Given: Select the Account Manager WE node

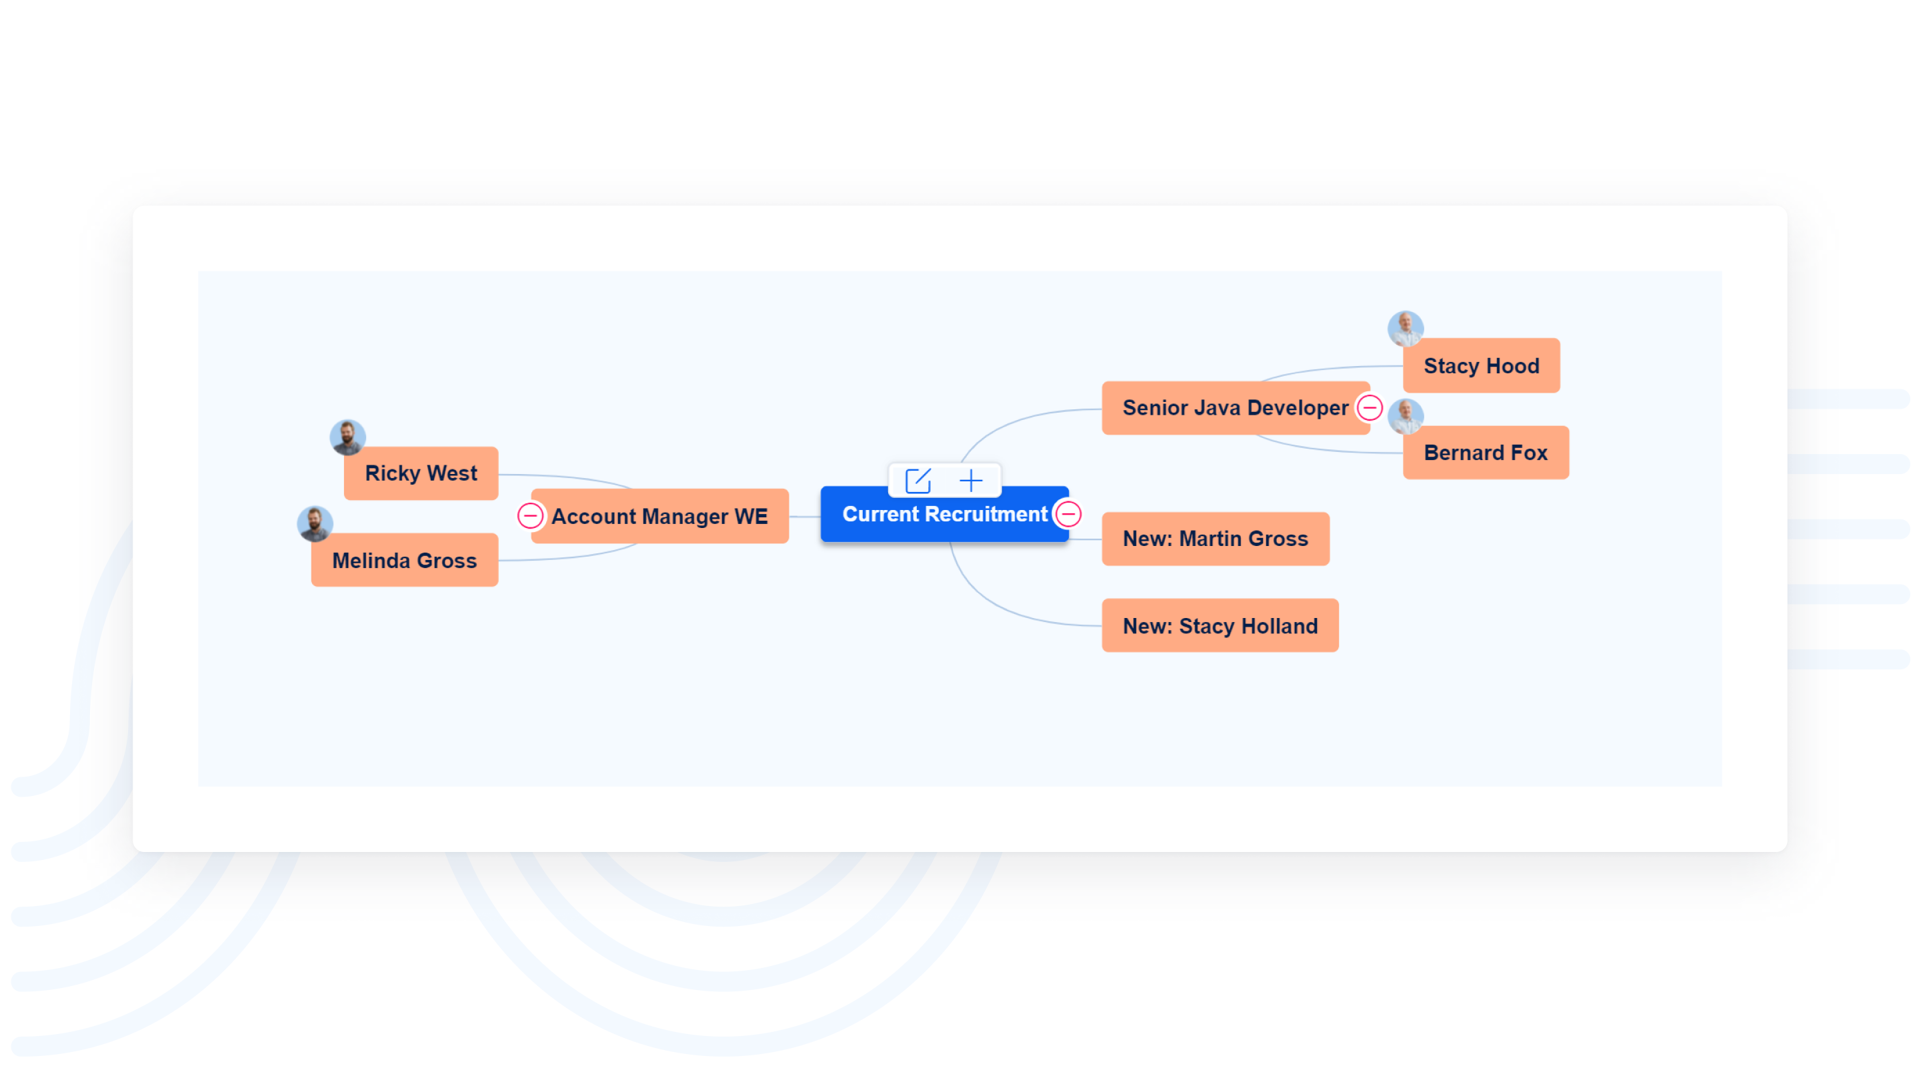Looking at the screenshot, I should pos(660,517).
